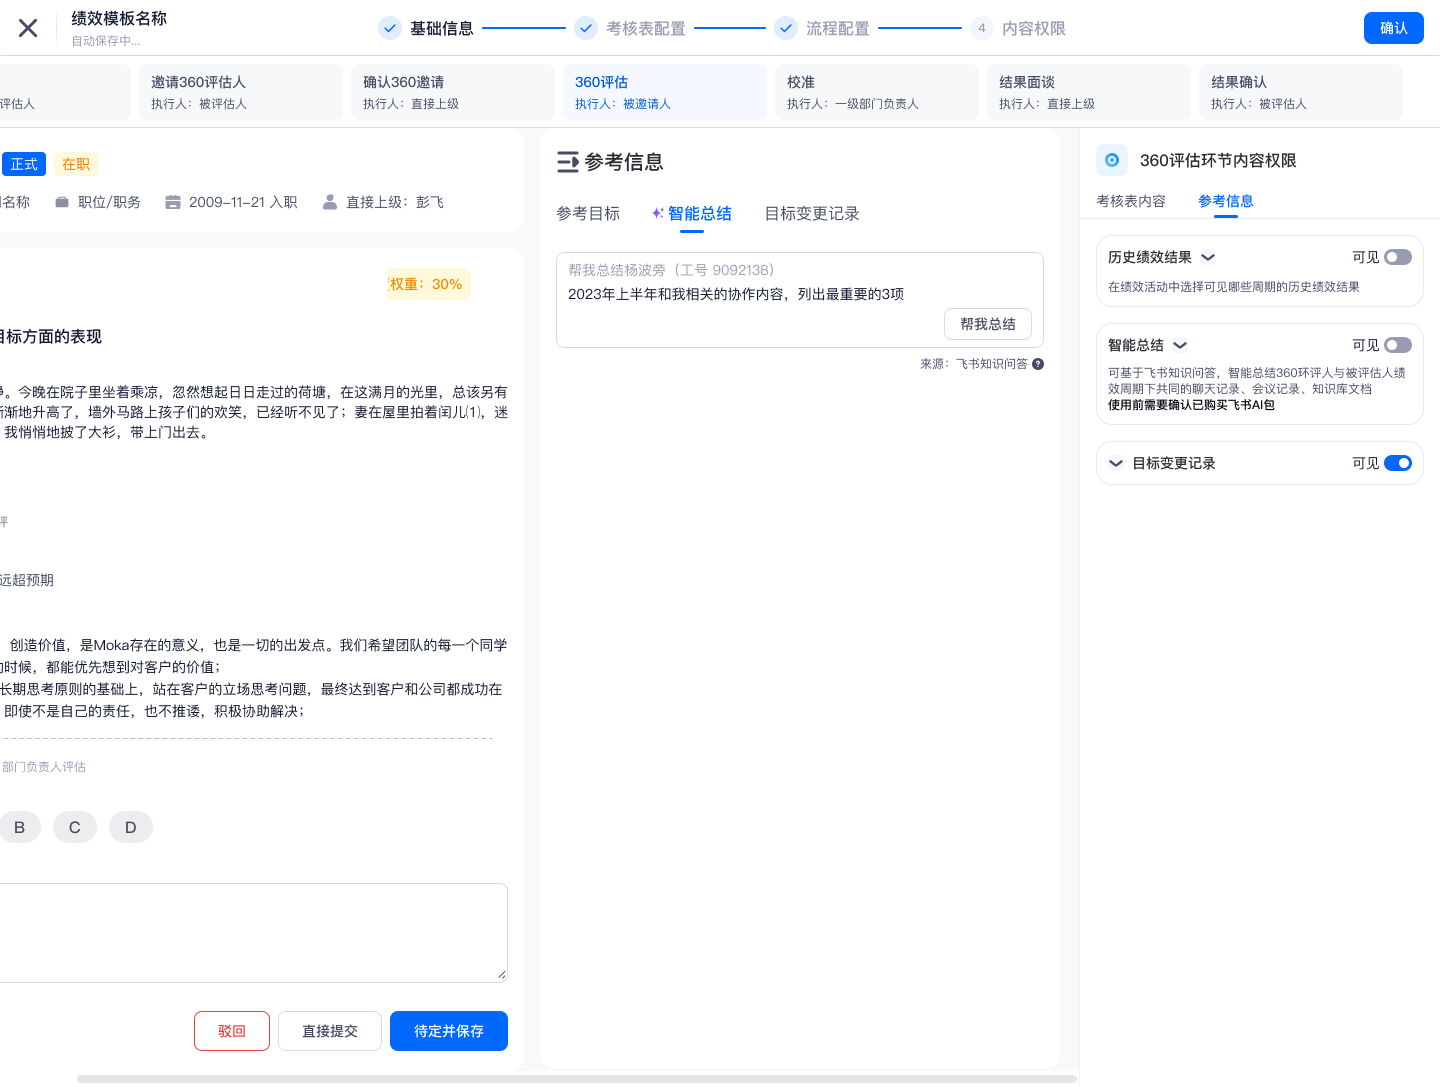This screenshot has height=1087, width=1440.
Task: Select rating option C
Action: [x=75, y=827]
